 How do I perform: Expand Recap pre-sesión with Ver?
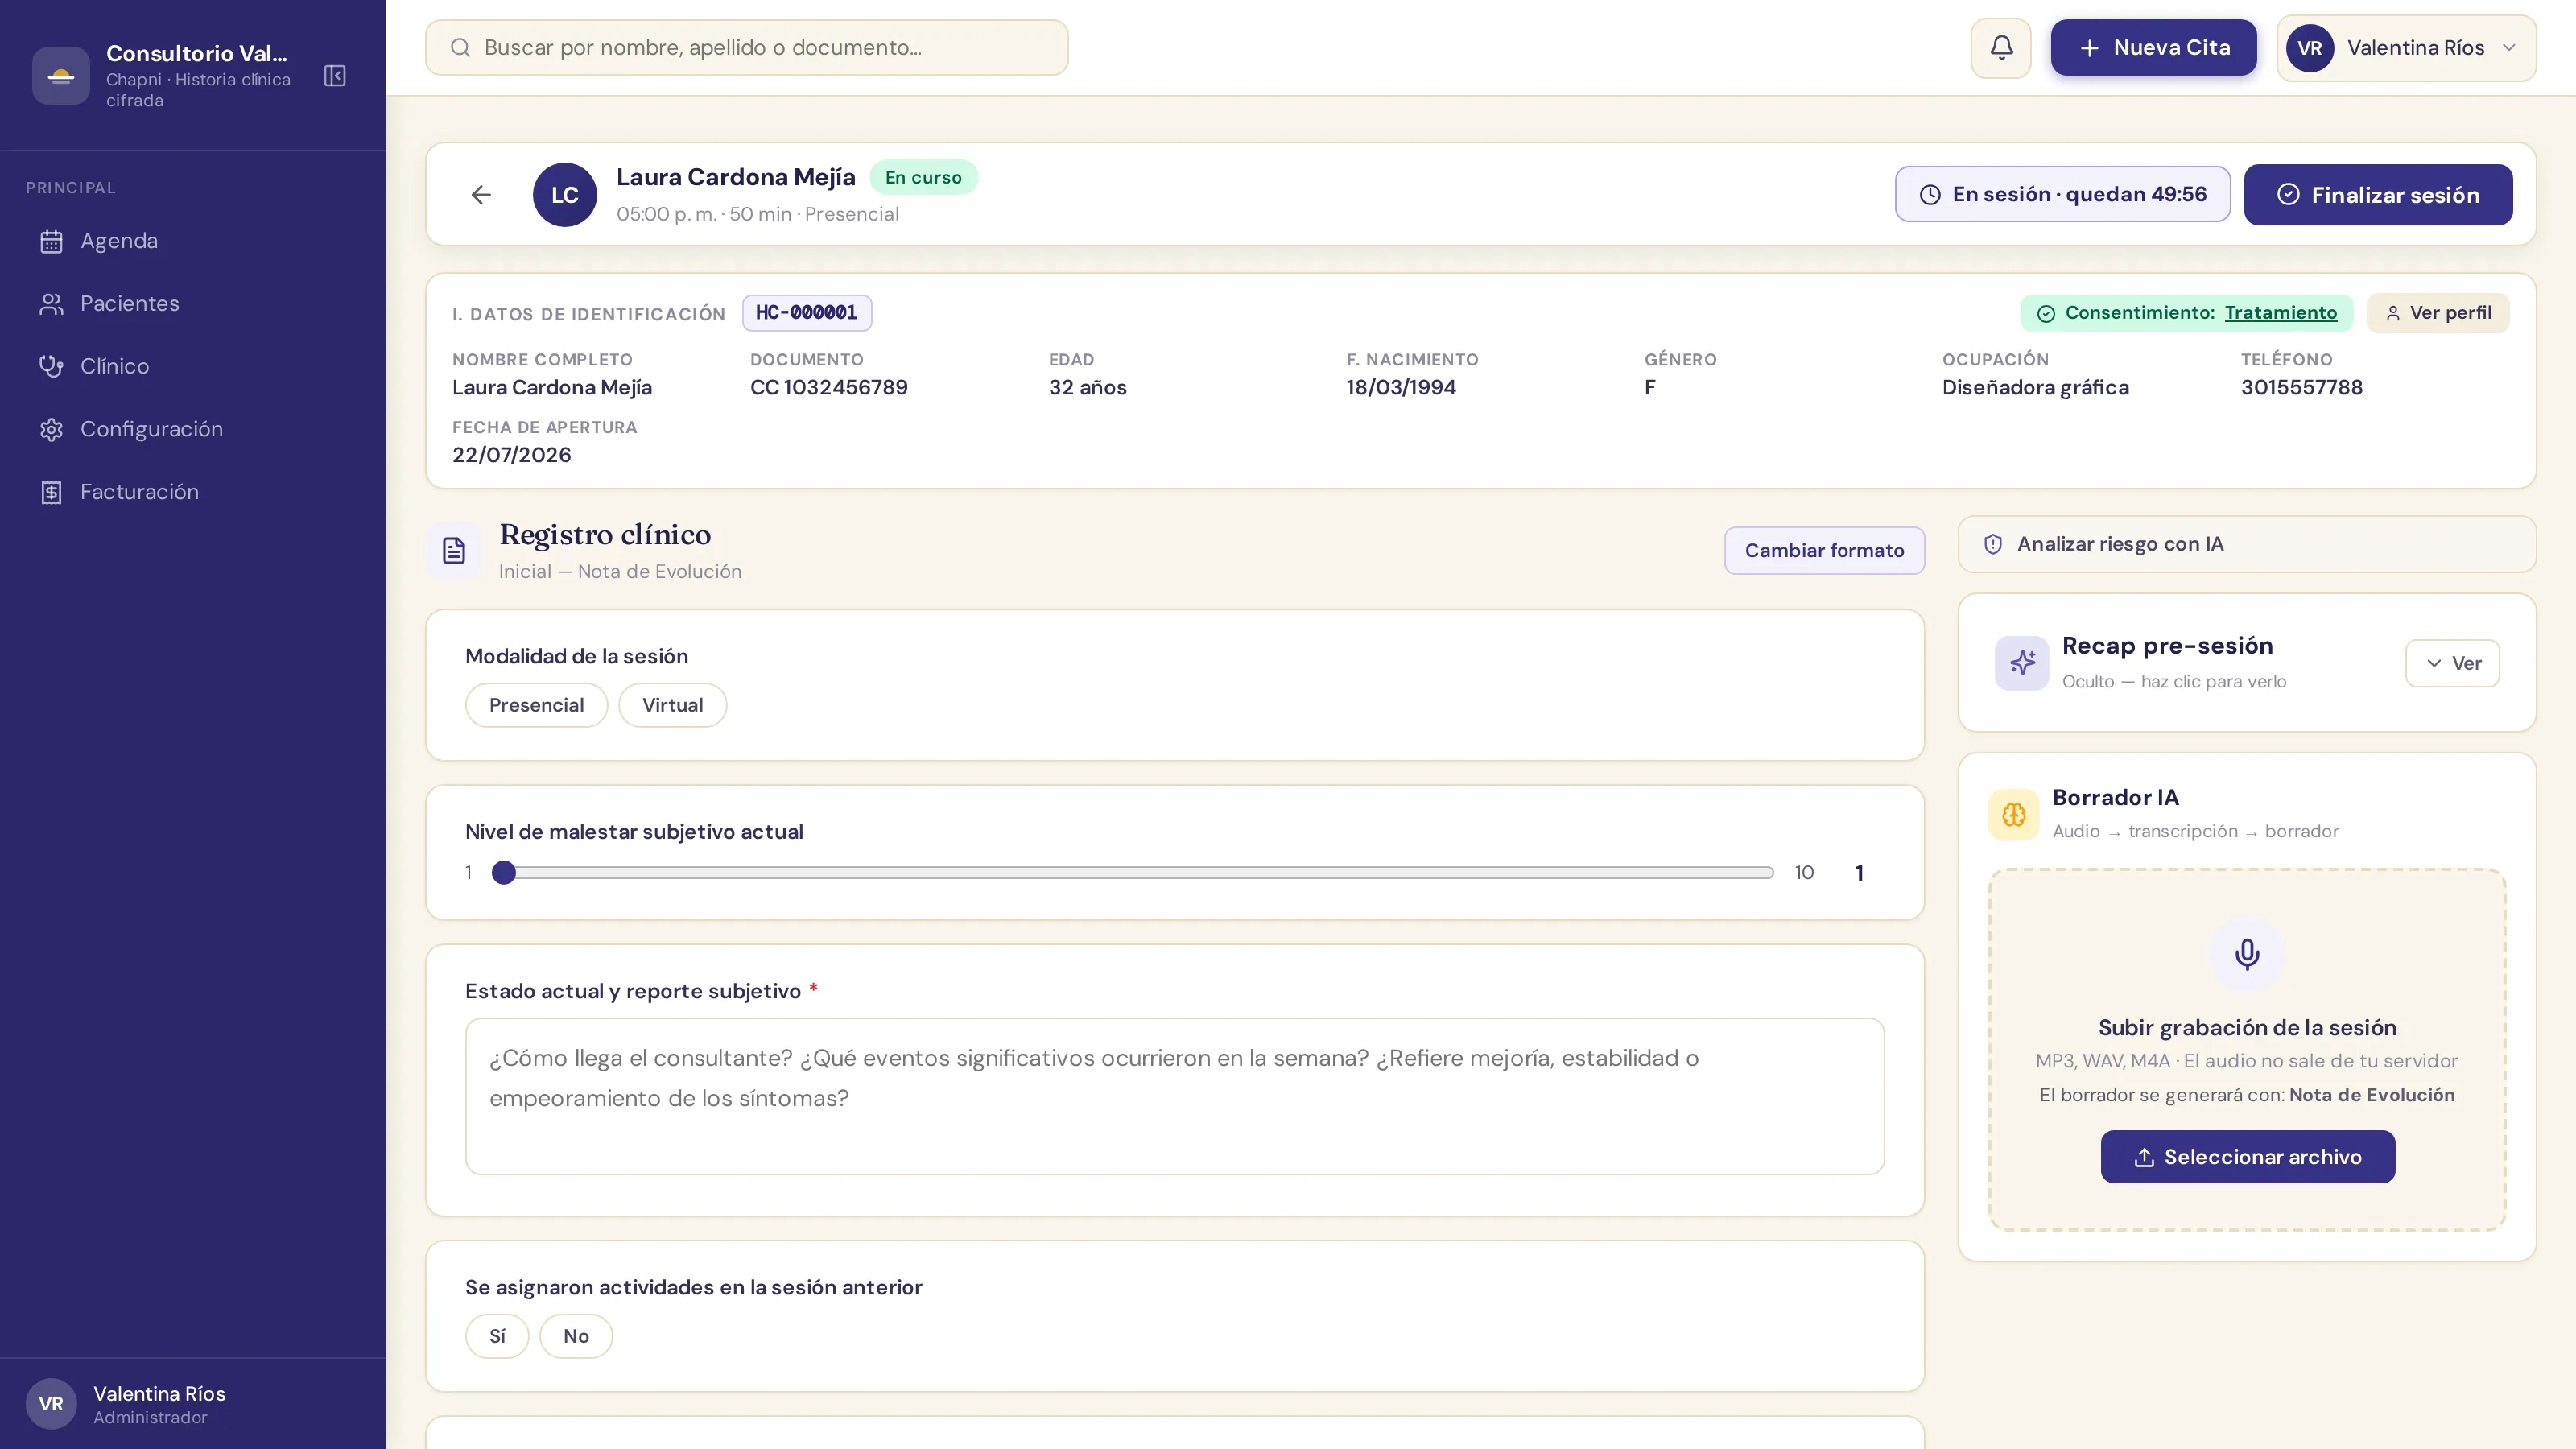point(2452,663)
